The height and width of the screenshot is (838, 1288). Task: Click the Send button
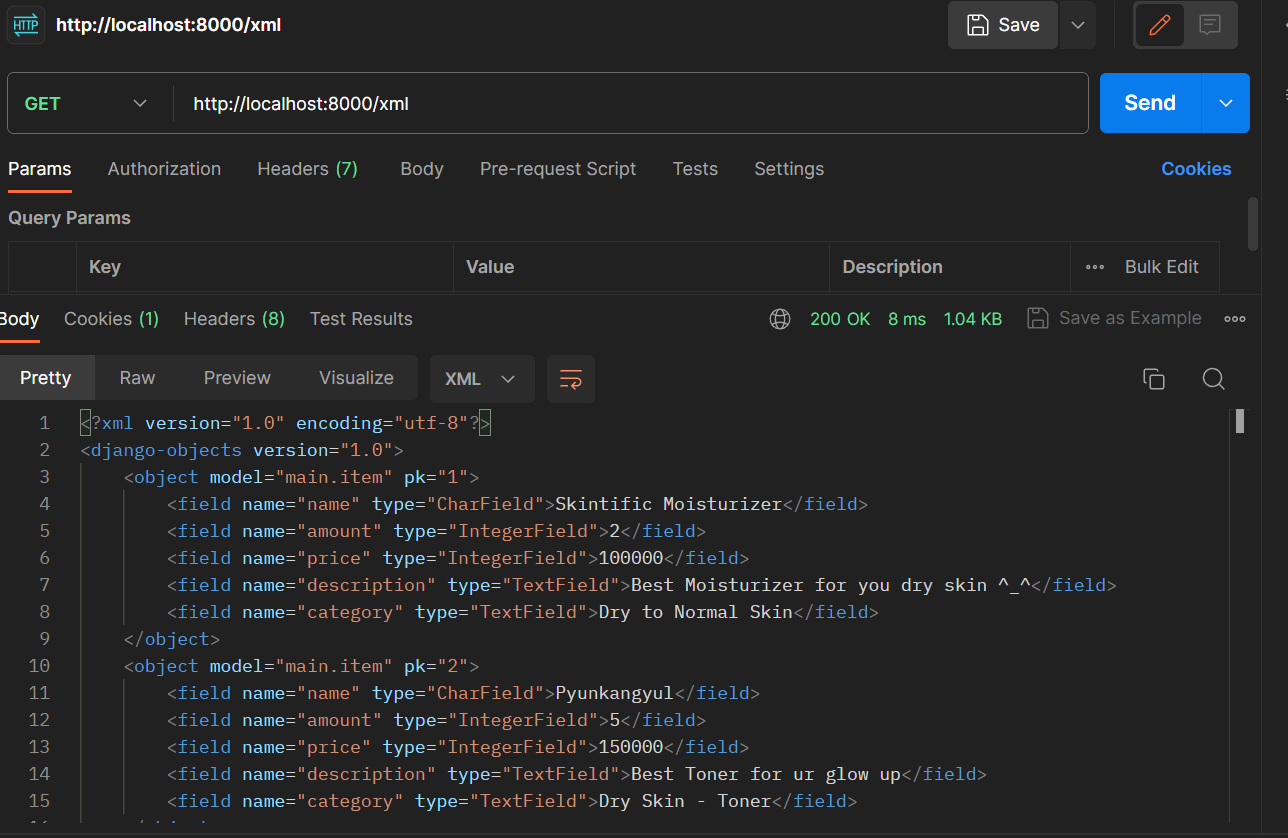pos(1150,103)
